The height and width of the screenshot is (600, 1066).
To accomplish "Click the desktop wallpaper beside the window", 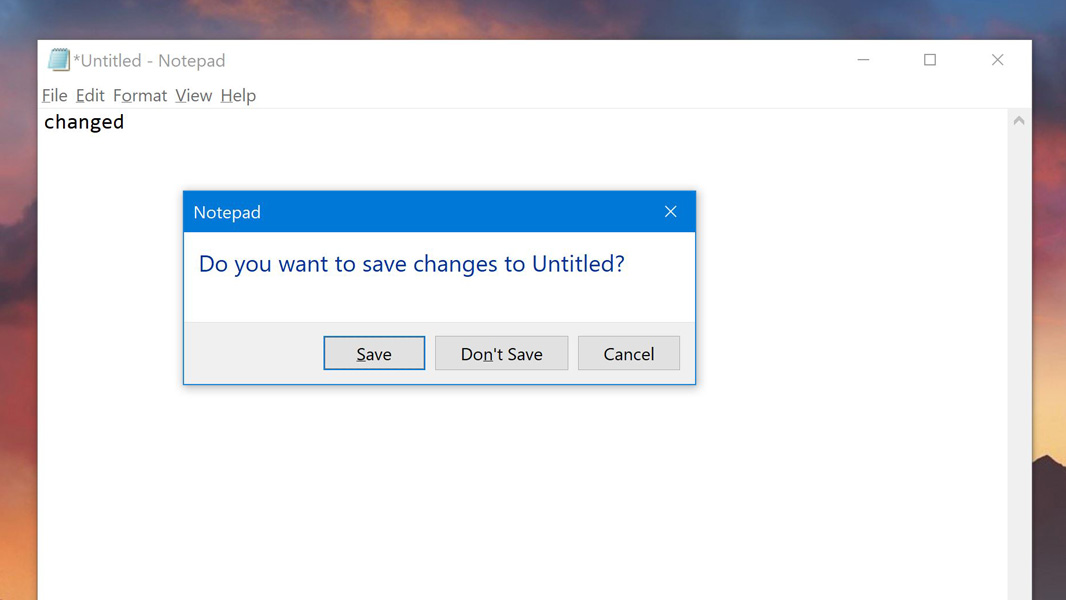I will click(1048, 300).
